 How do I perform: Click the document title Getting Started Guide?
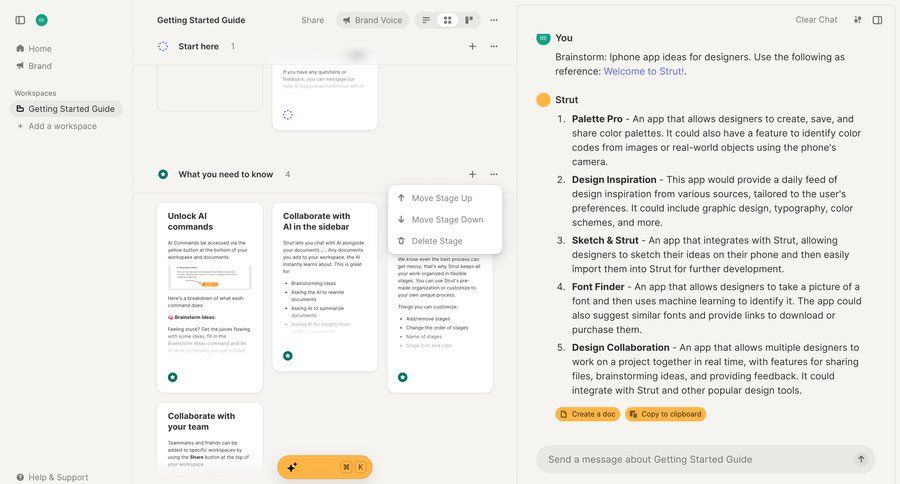pyautogui.click(x=201, y=20)
